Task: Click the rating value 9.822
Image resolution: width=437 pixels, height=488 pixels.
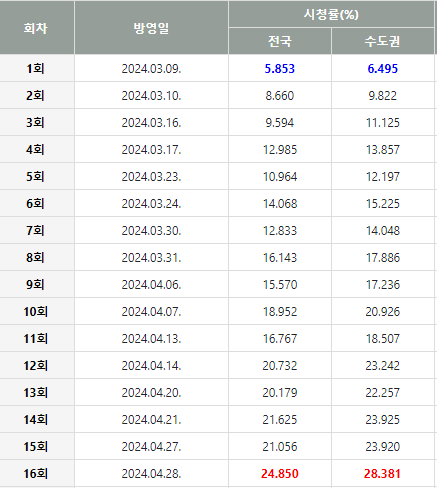Action: (383, 96)
